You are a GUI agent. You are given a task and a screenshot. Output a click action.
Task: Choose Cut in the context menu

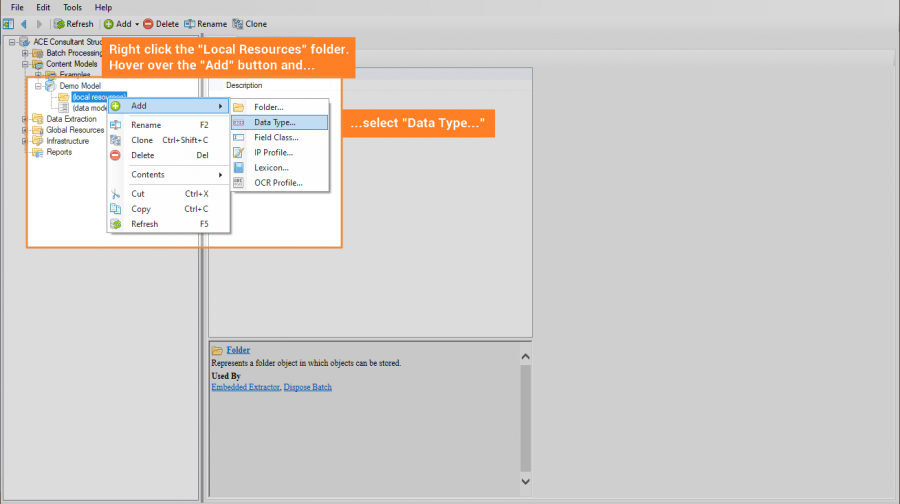[x=169, y=194]
